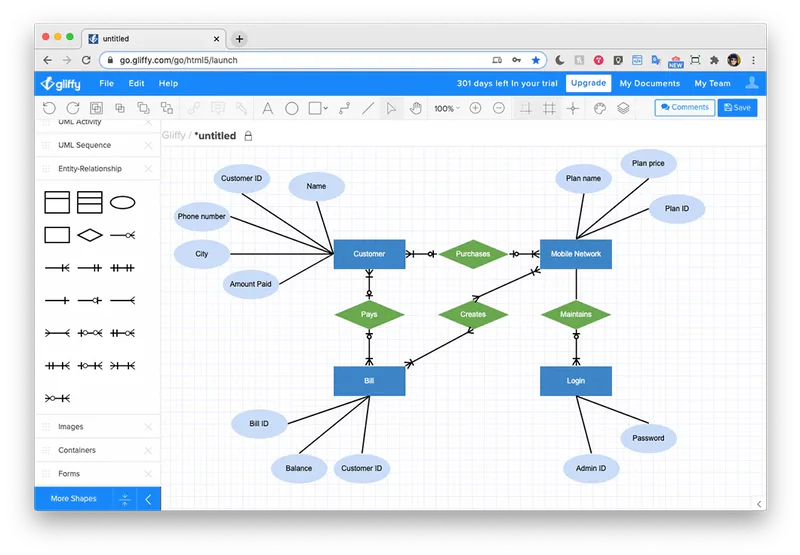Select the diamond relationship shape in the library
Image resolution: width=800 pixels, height=555 pixels.
pyautogui.click(x=90, y=235)
